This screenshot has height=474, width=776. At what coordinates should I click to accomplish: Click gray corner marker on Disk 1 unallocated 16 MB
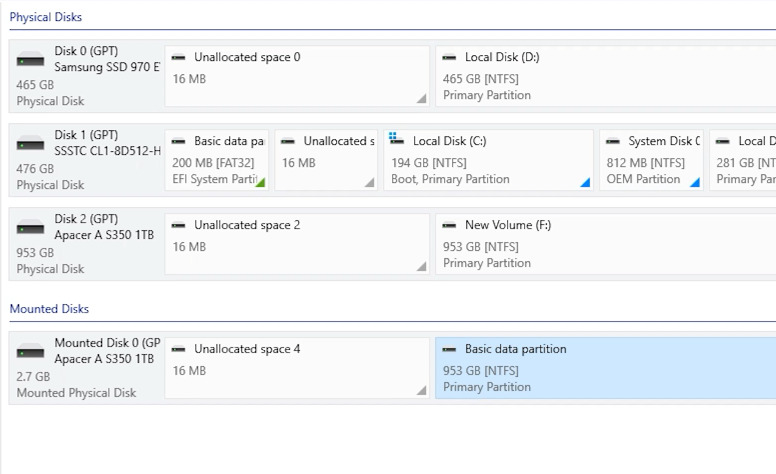370,183
